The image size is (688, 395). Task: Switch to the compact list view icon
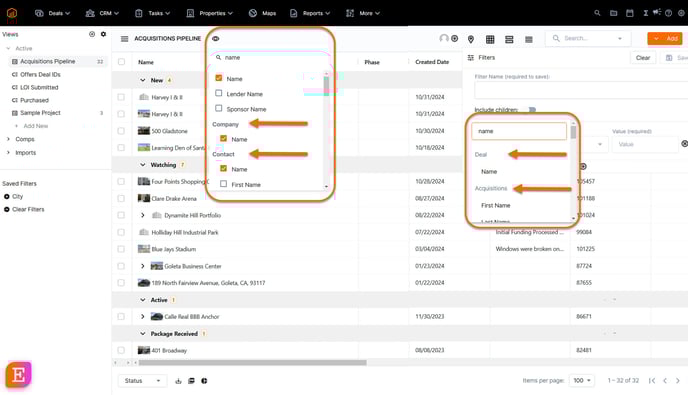[x=529, y=40]
